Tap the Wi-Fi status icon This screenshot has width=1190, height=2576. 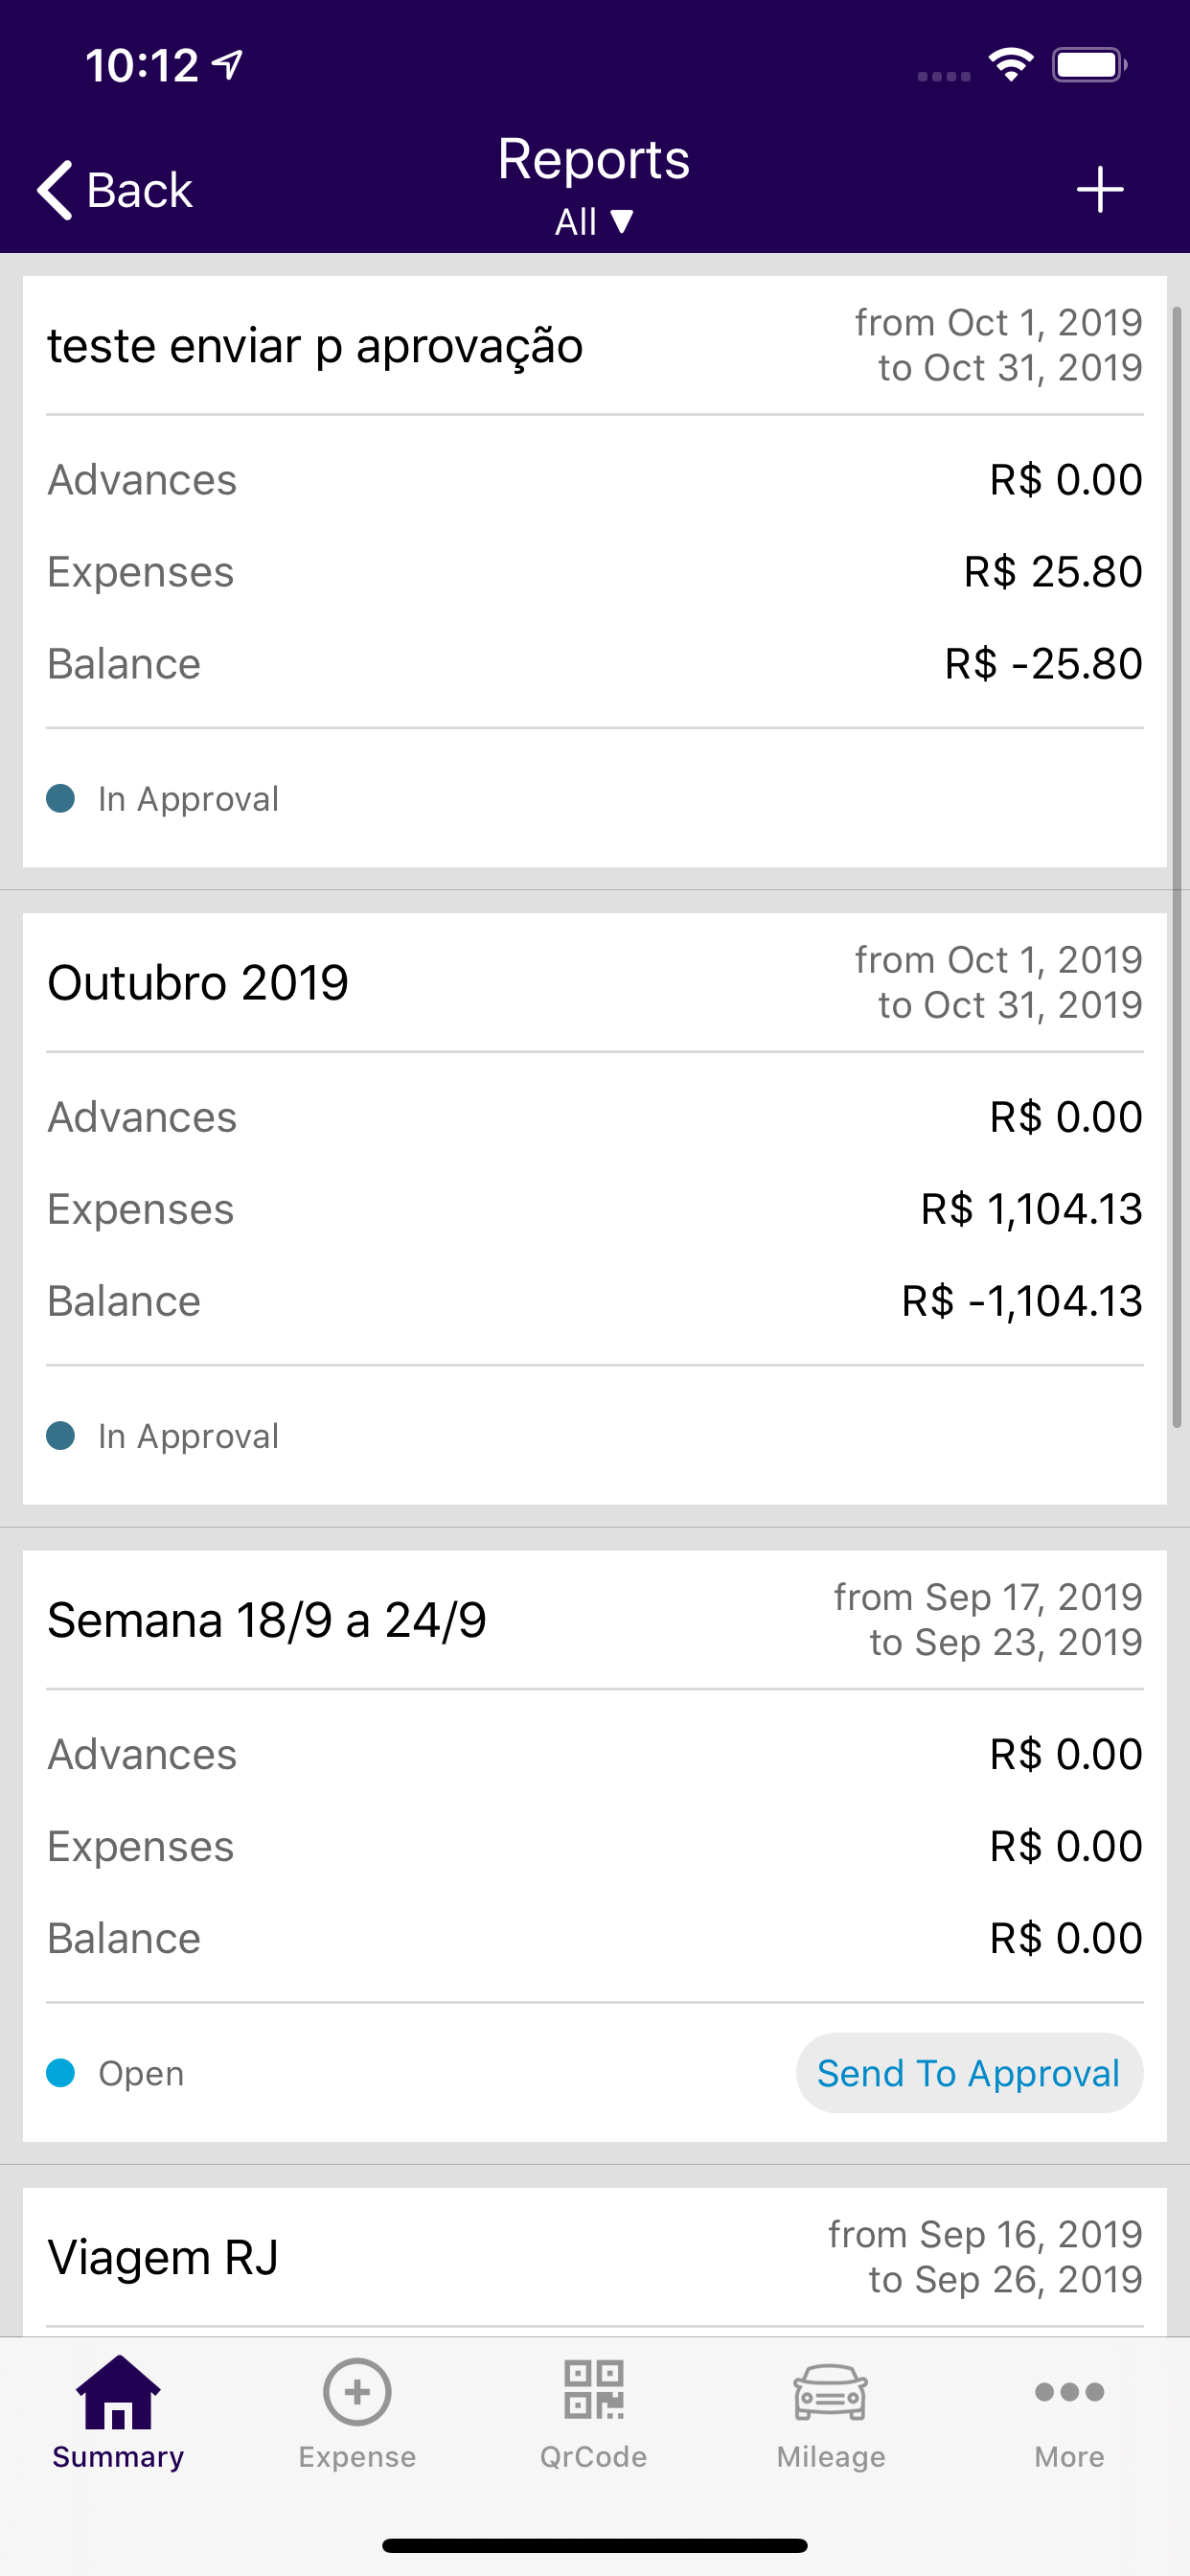click(x=1011, y=66)
